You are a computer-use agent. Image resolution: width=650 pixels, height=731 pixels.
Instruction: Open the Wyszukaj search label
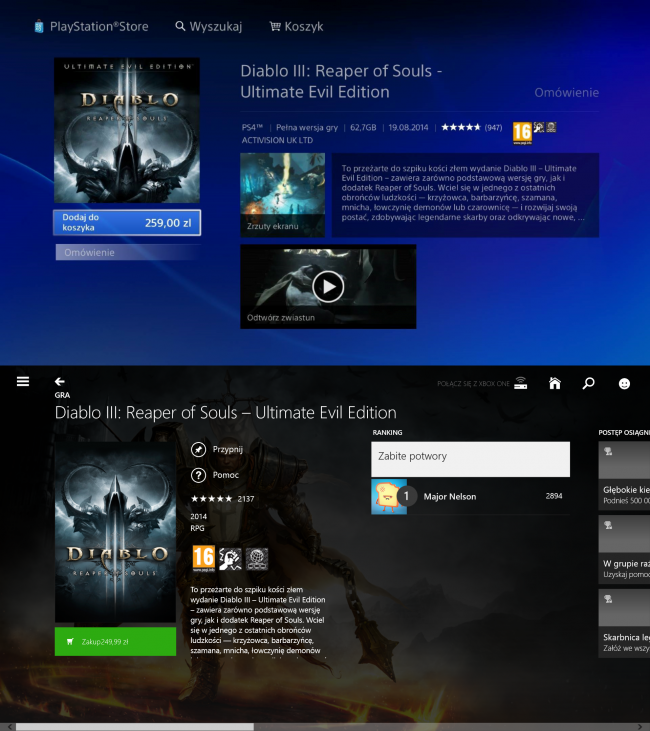[x=216, y=27]
